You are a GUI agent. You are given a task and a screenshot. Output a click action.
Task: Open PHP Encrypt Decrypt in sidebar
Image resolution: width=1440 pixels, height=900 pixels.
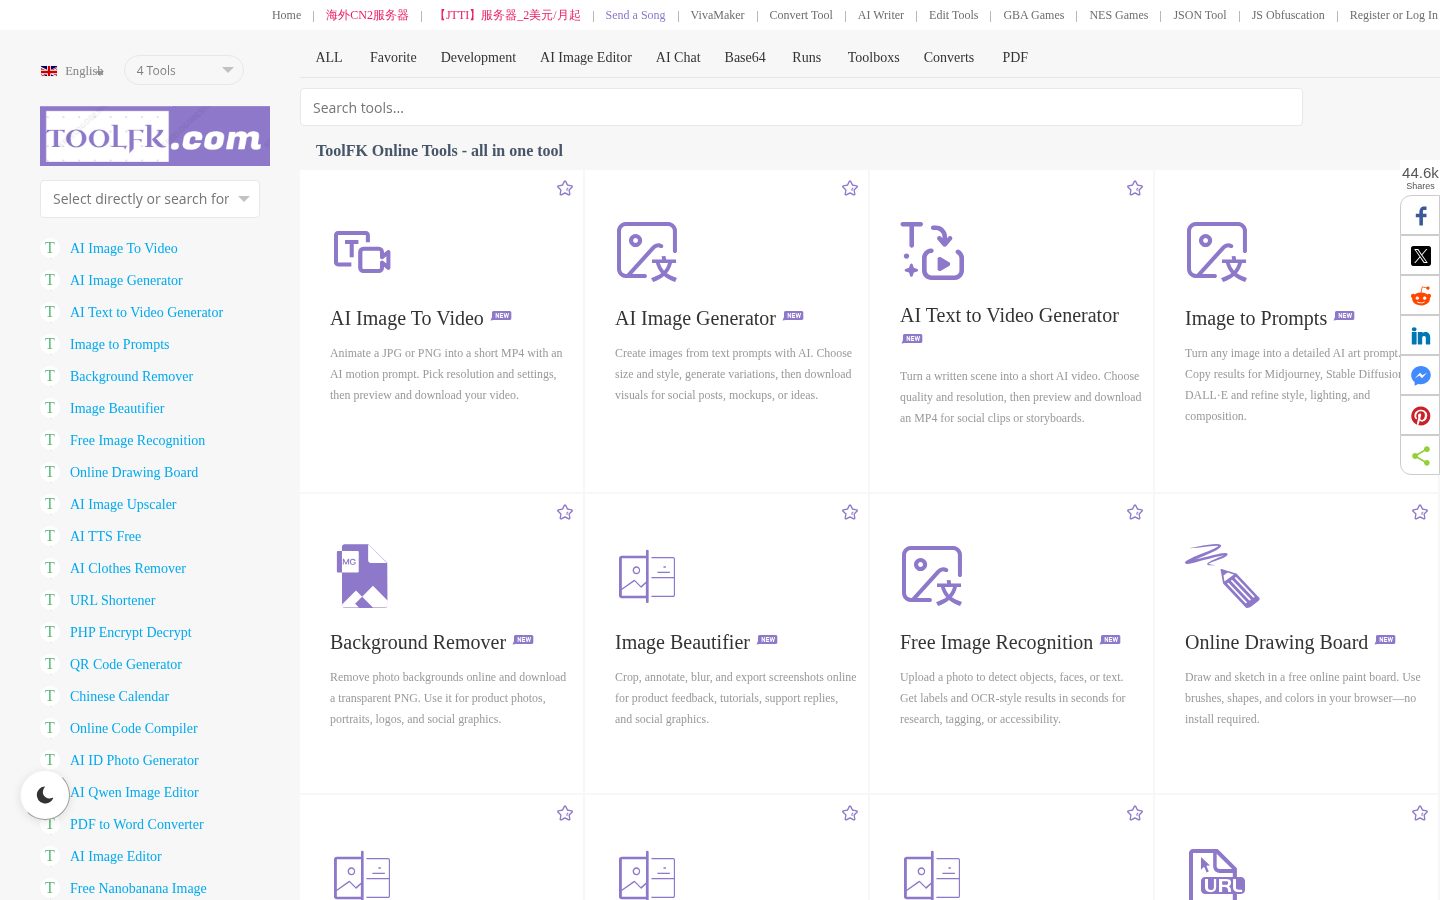coord(131,632)
